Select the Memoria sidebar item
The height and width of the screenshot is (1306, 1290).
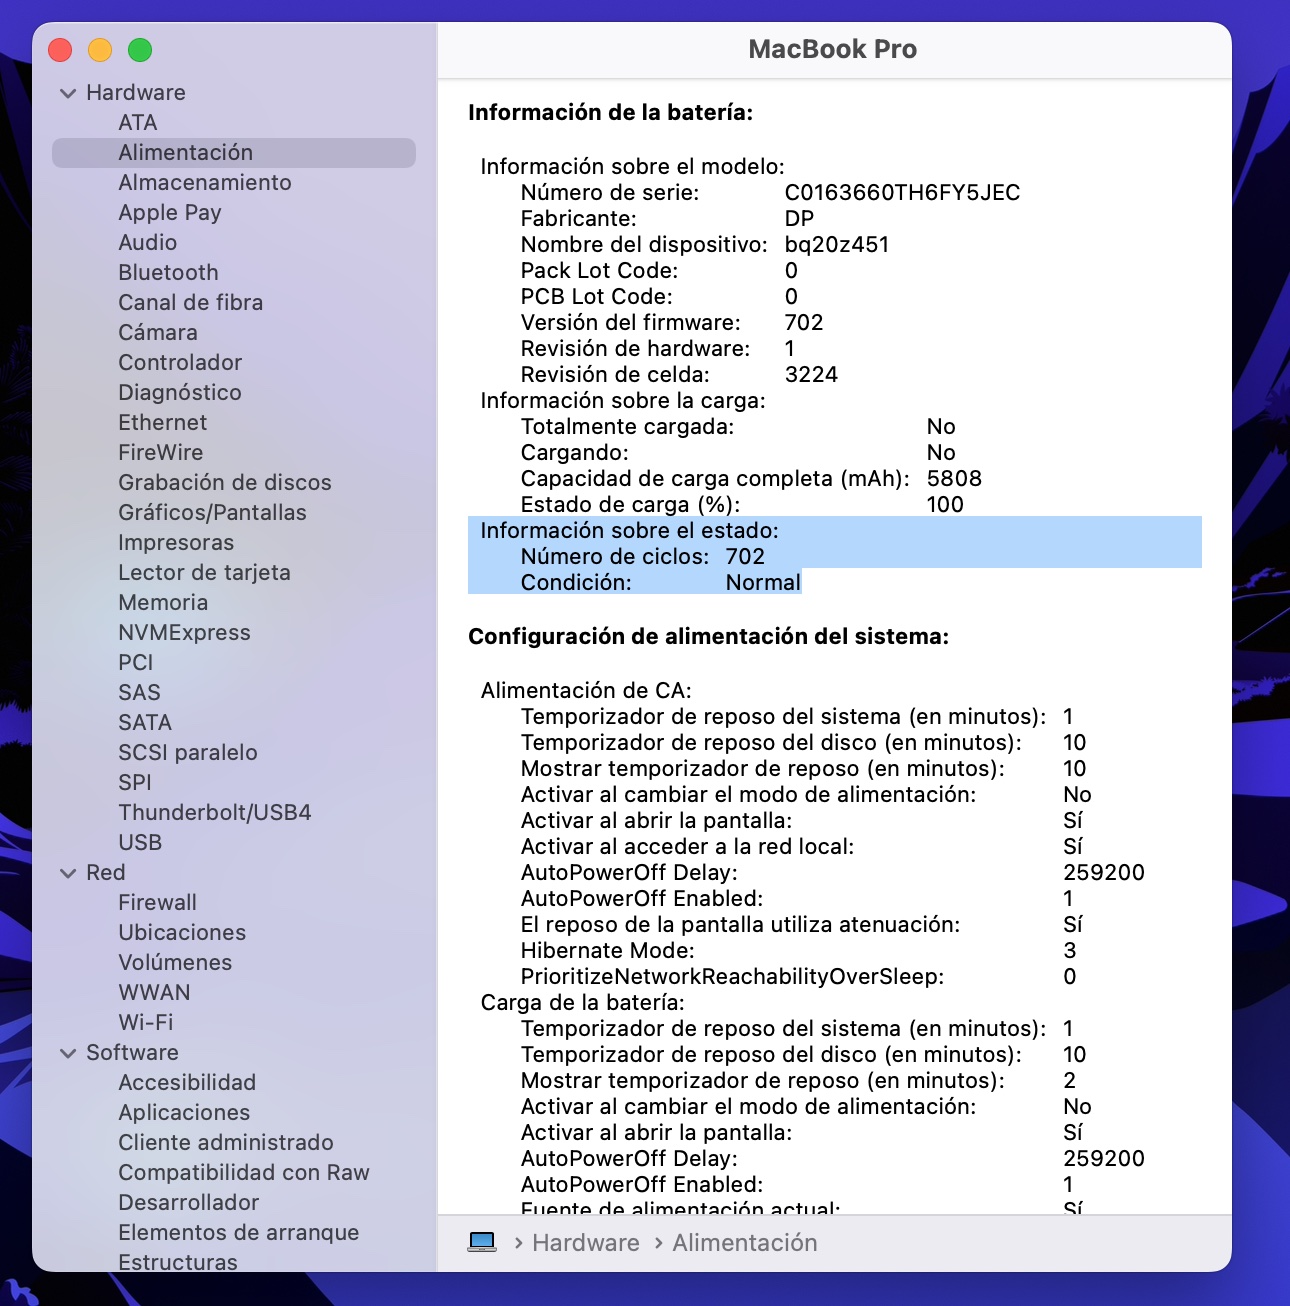point(163,602)
